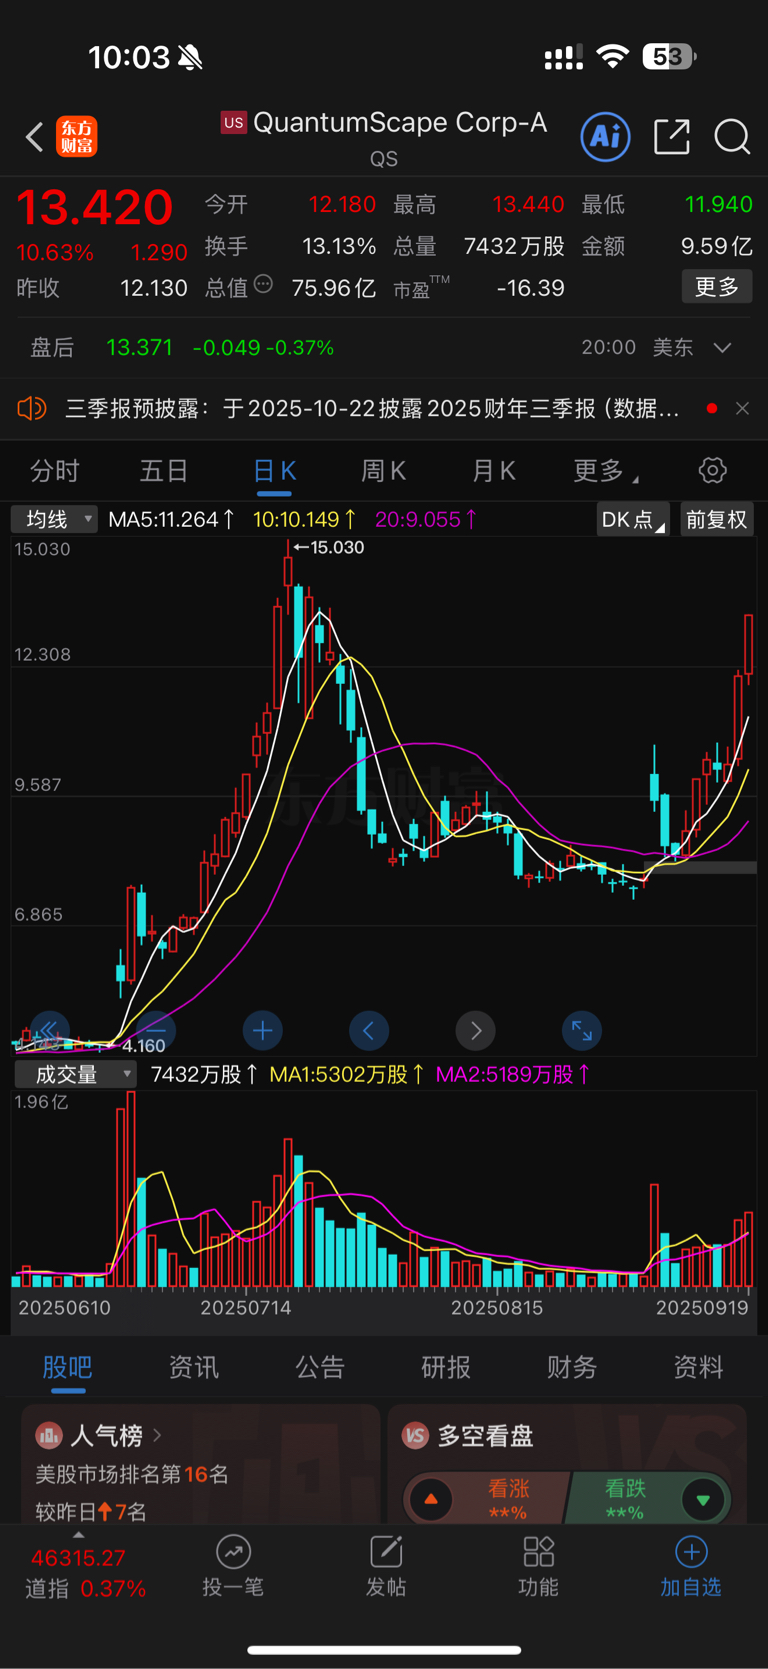Open the 东方财富 logo icon

click(x=77, y=136)
